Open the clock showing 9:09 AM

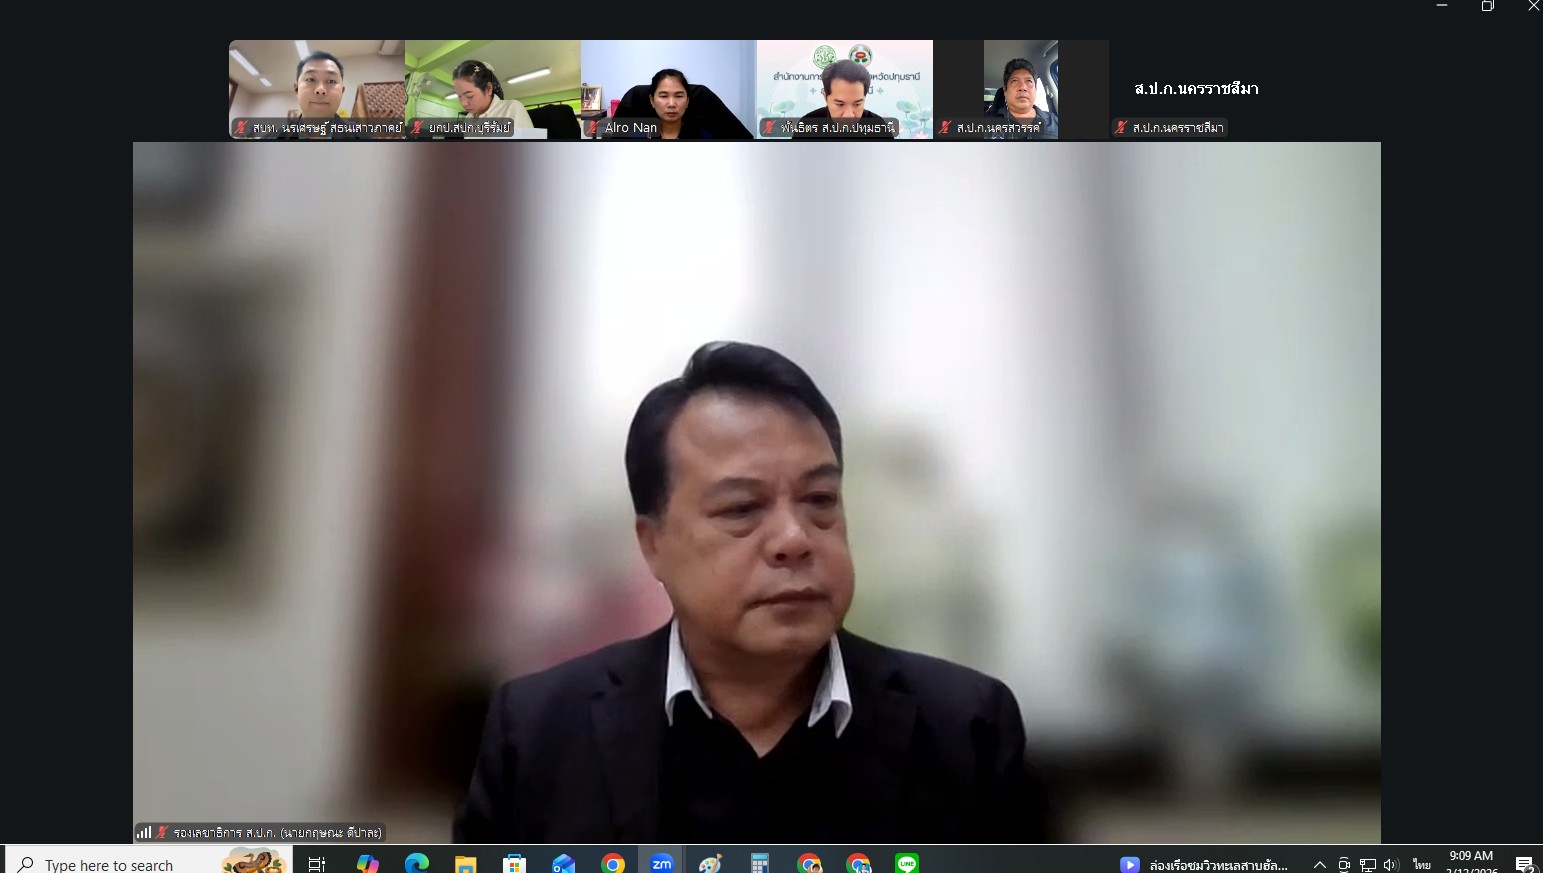click(1470, 862)
